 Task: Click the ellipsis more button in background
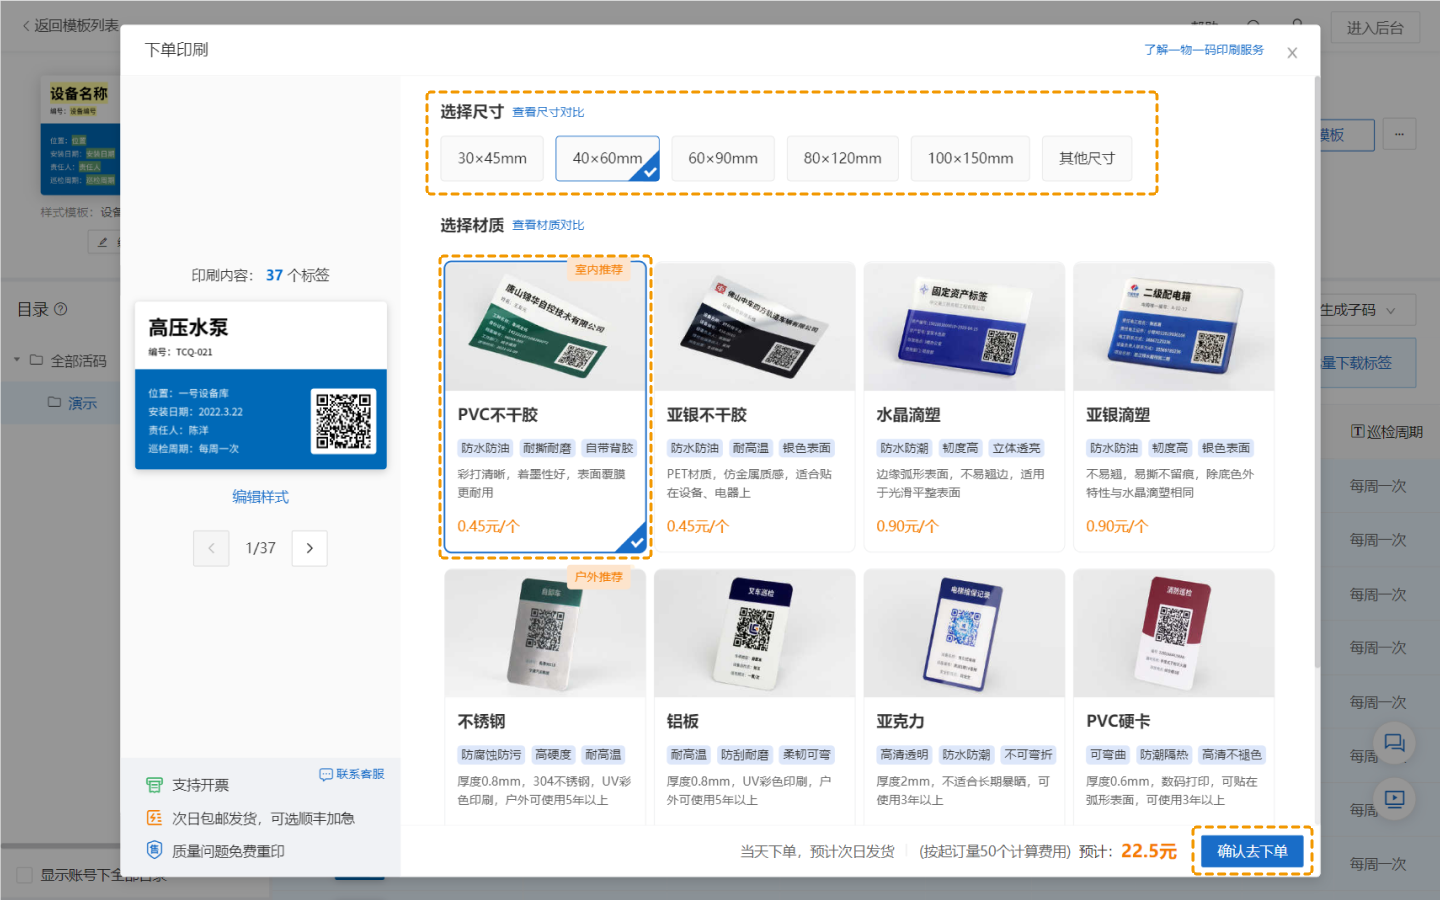coord(1400,134)
